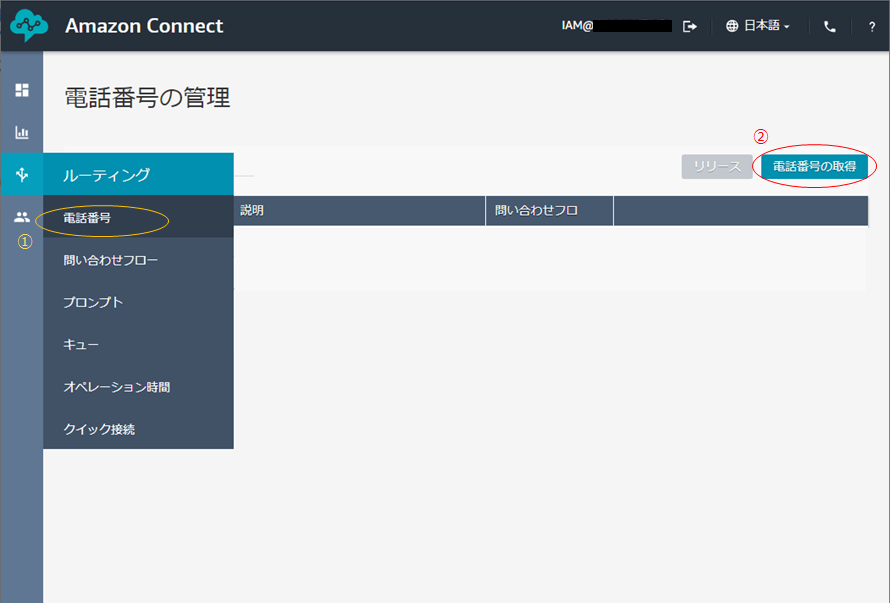
Task: Open the help question mark icon
Action: click(872, 27)
